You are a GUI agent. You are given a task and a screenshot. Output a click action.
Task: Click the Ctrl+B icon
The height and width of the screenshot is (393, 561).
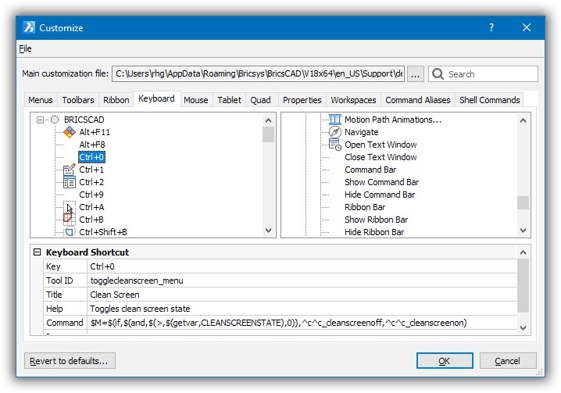(x=69, y=219)
